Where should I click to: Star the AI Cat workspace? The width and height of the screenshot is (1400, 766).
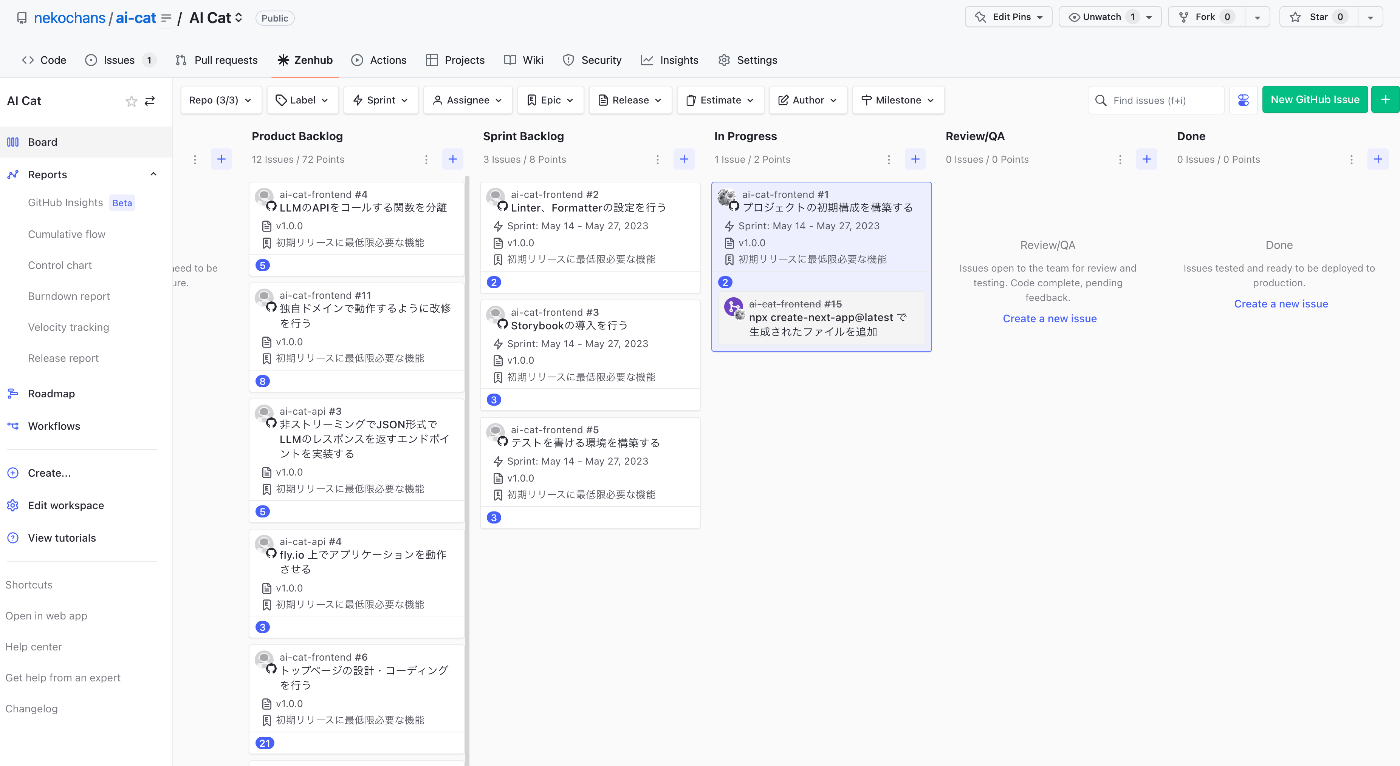click(x=131, y=101)
